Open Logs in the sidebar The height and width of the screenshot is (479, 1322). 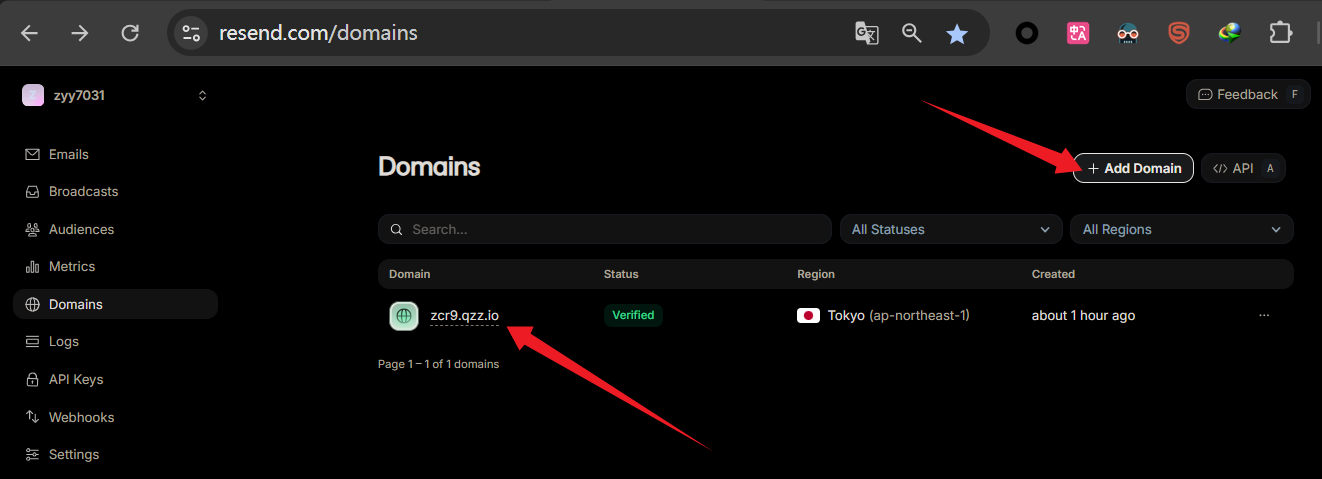tap(115, 341)
